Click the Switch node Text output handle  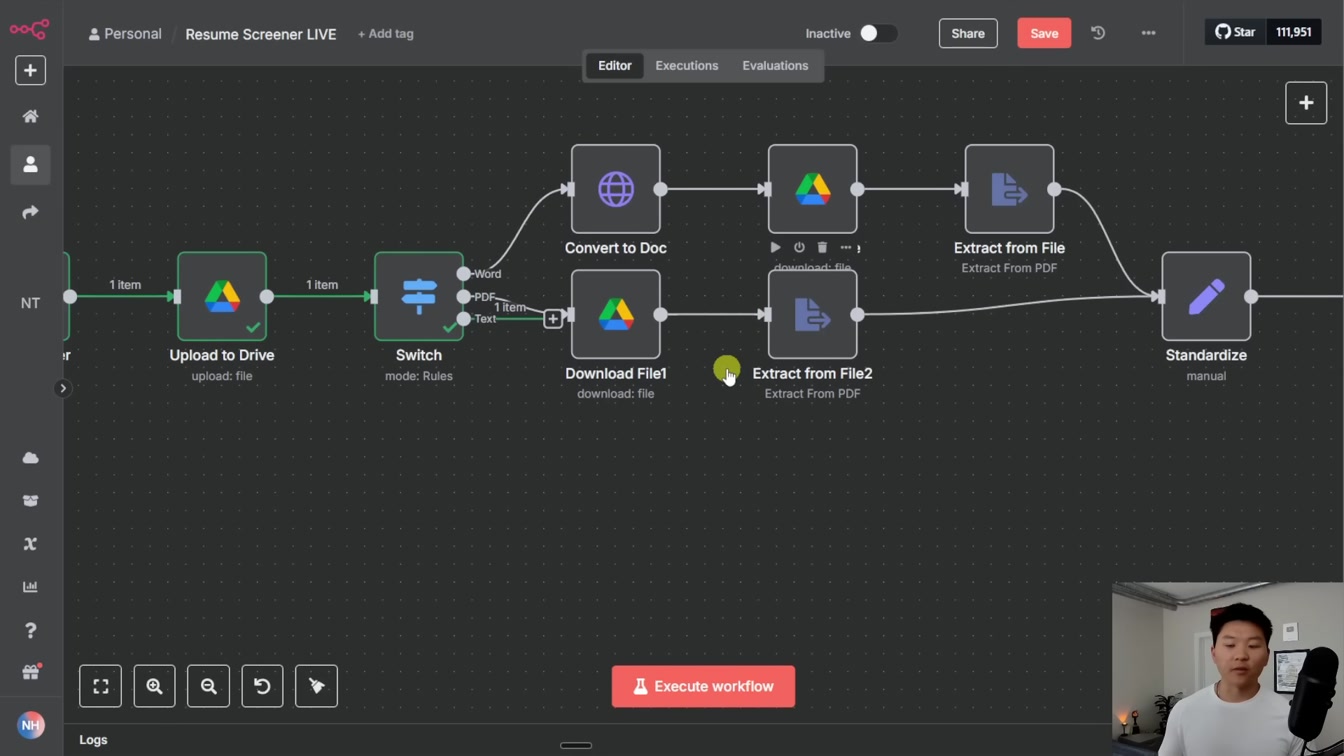click(464, 319)
